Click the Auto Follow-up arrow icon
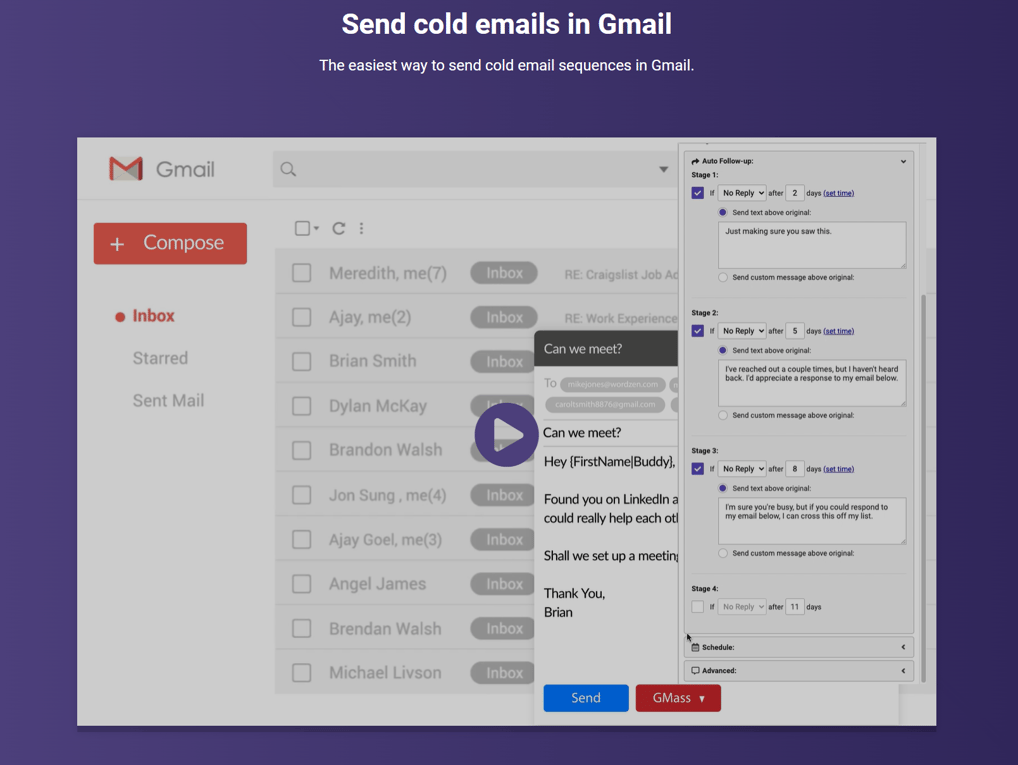The height and width of the screenshot is (765, 1018). pos(695,161)
